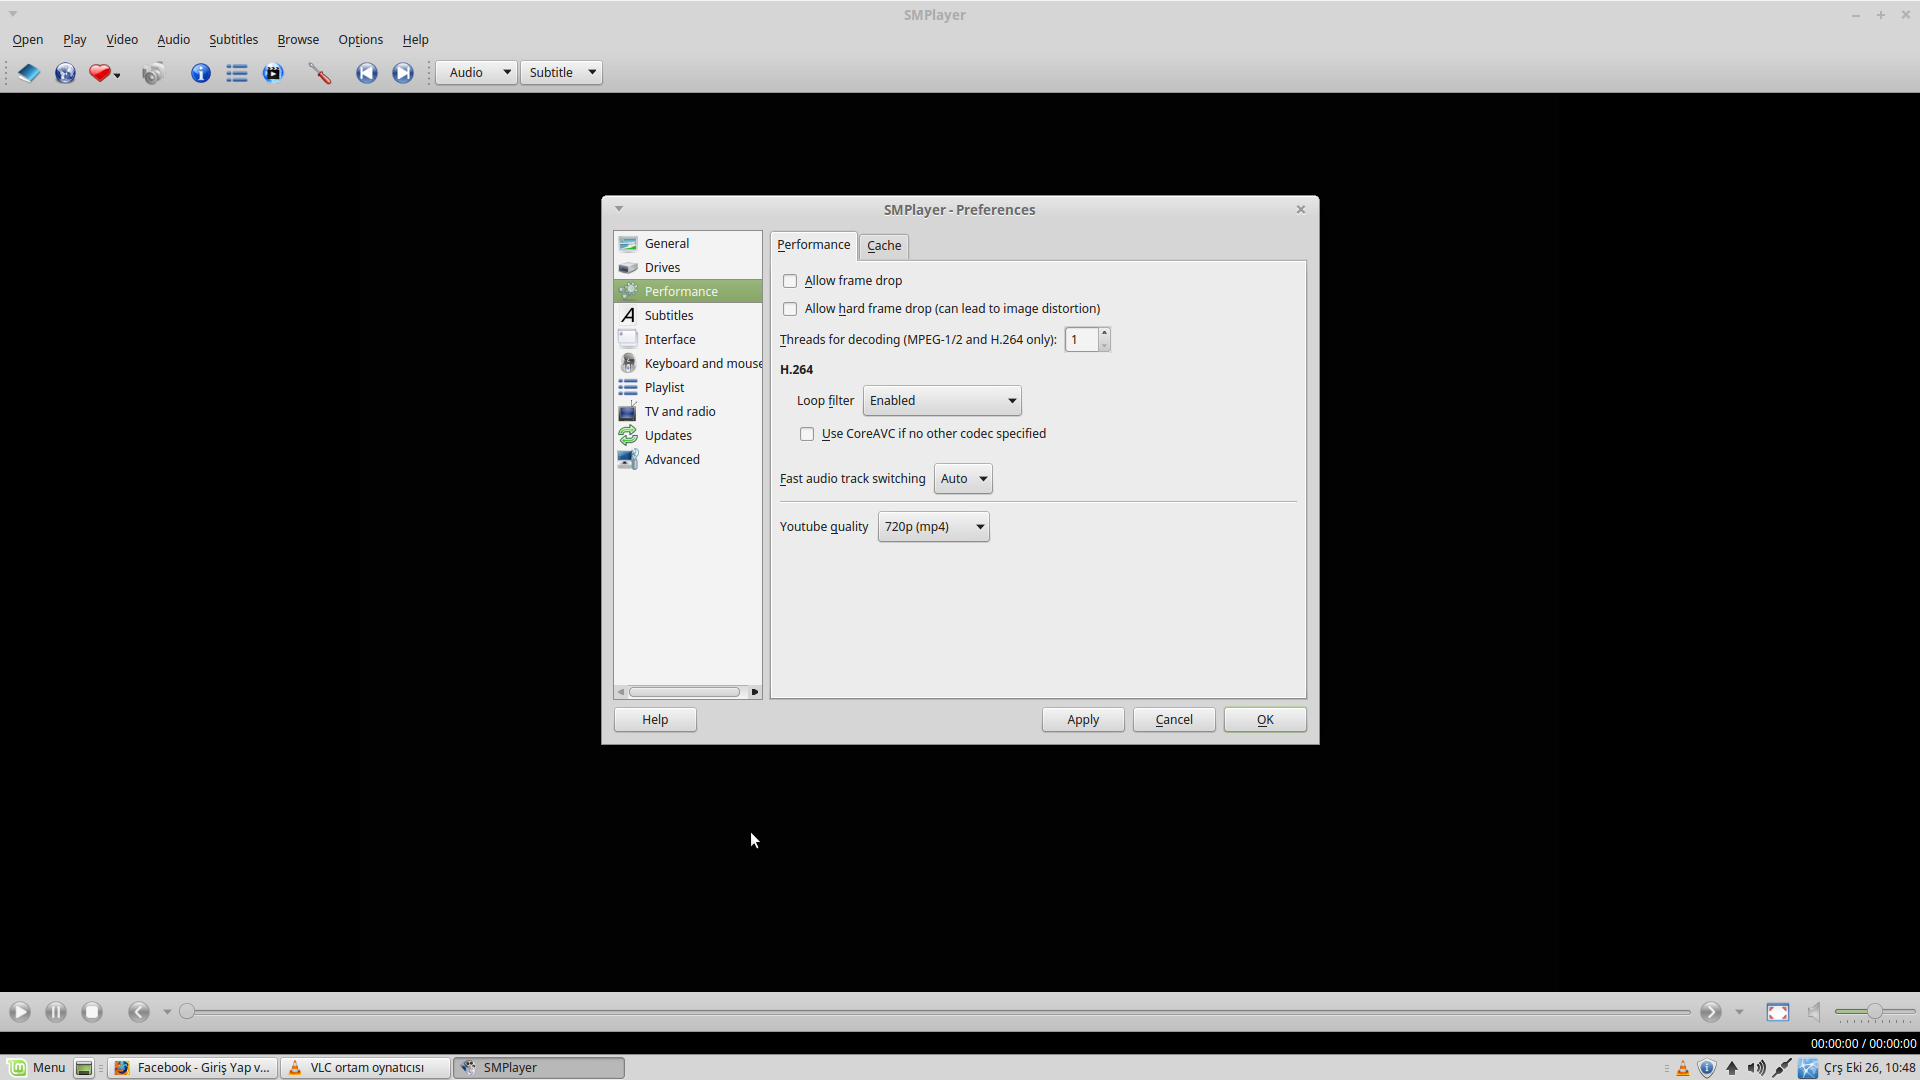Screen dimensions: 1920x1080
Task: Open file information with blue info icon
Action: coord(201,73)
